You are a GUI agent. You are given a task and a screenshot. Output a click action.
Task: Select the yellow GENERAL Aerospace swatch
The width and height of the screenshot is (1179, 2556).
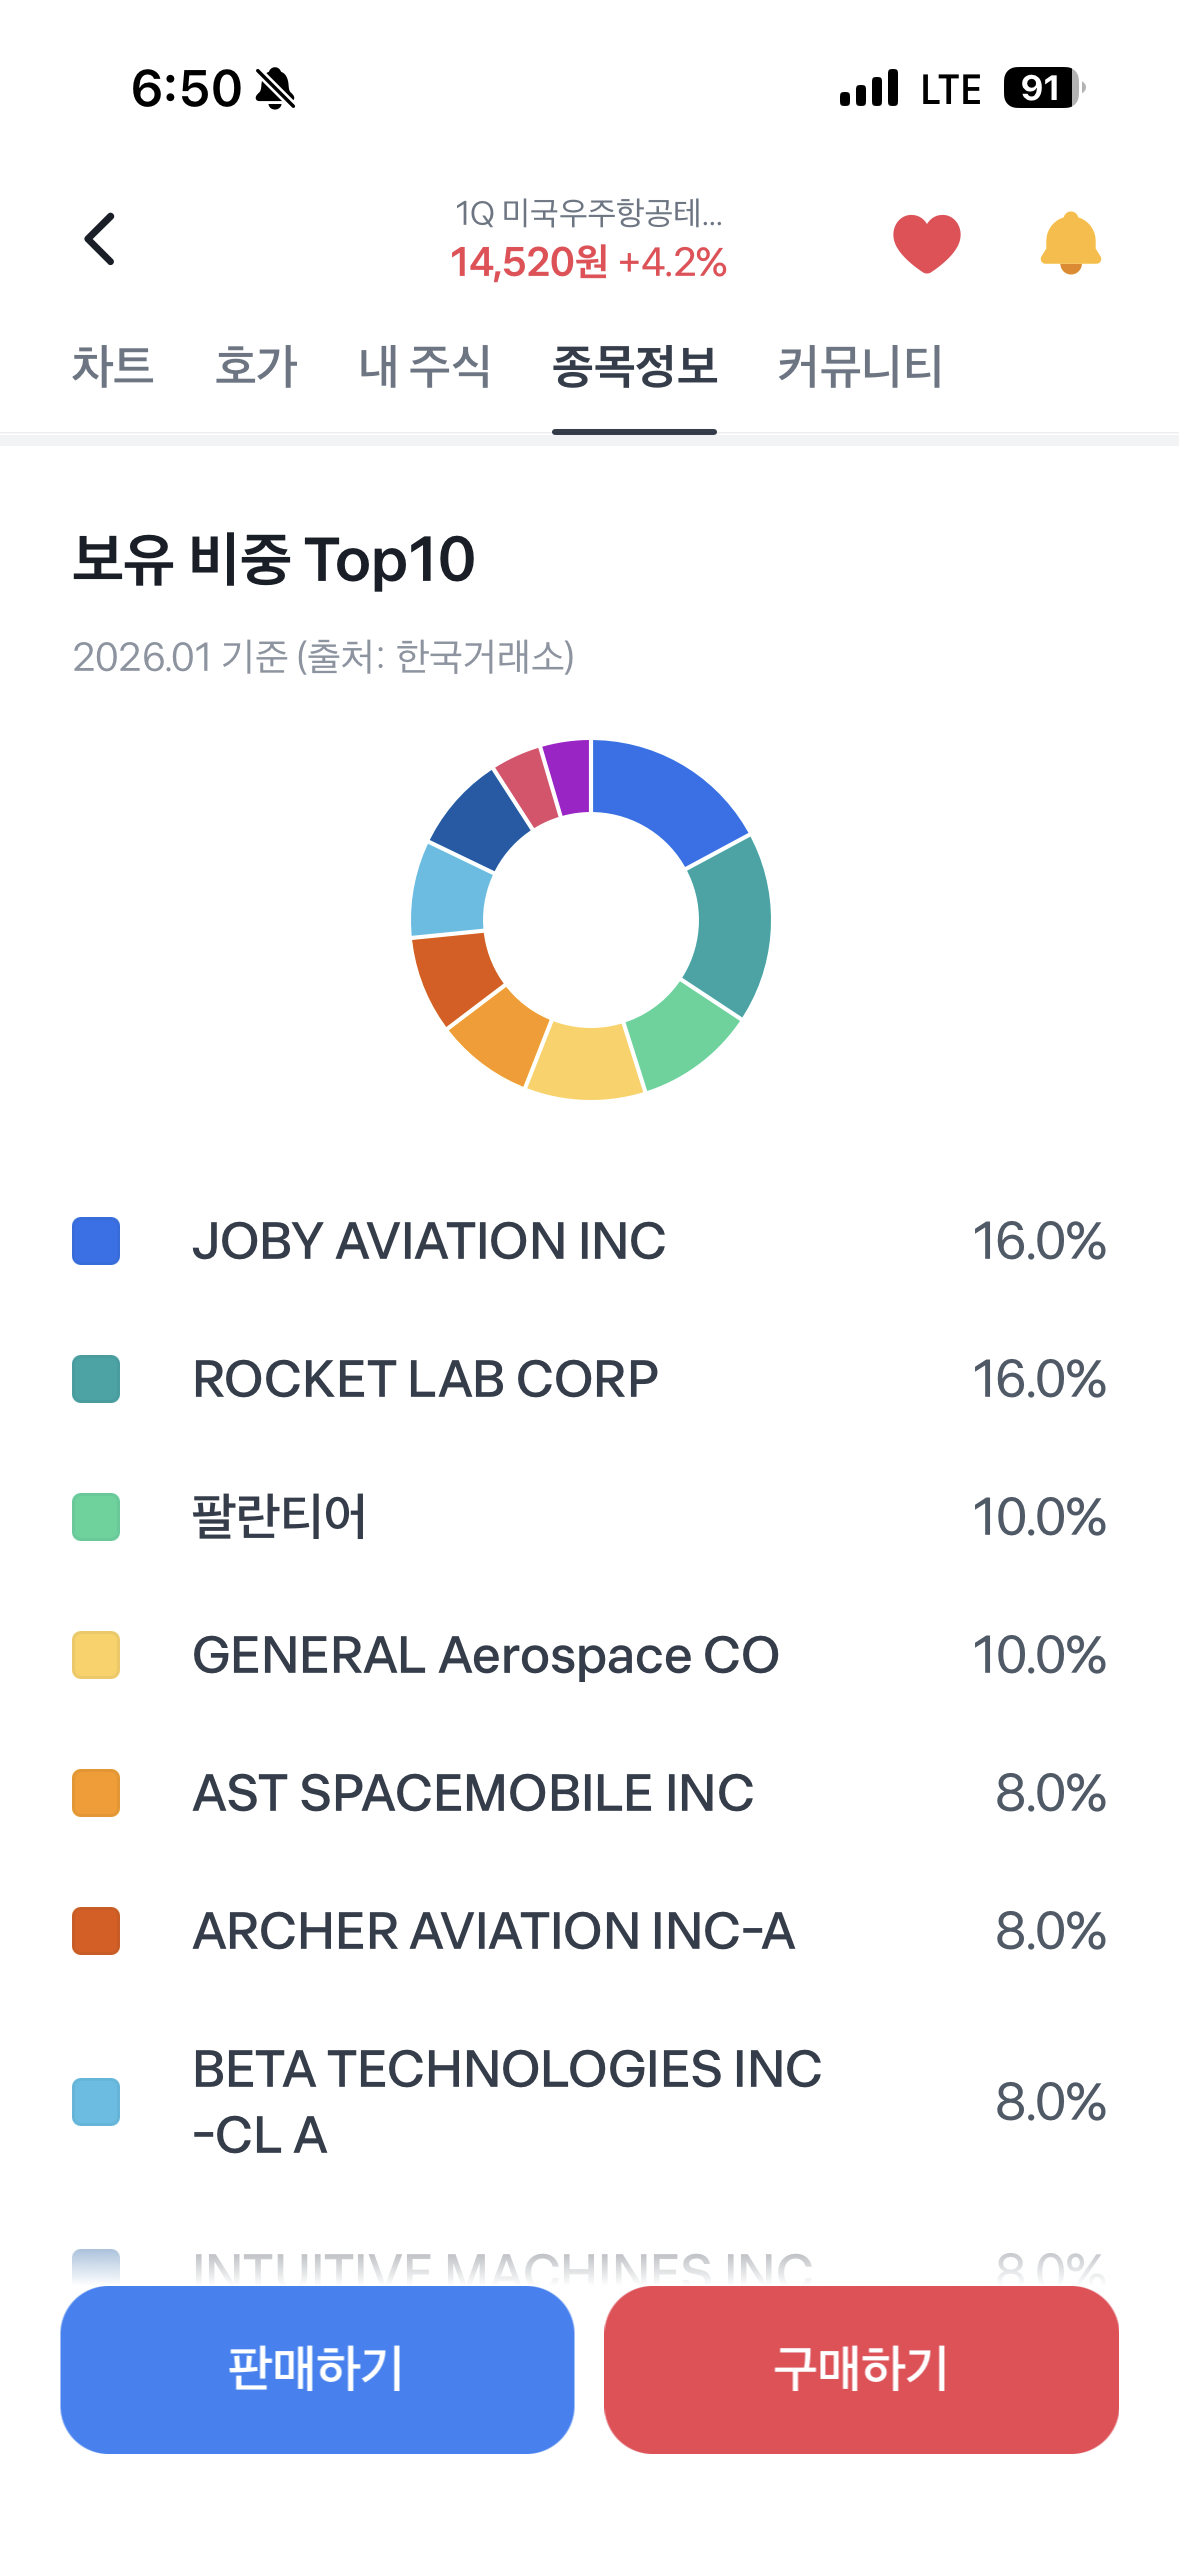[96, 1655]
